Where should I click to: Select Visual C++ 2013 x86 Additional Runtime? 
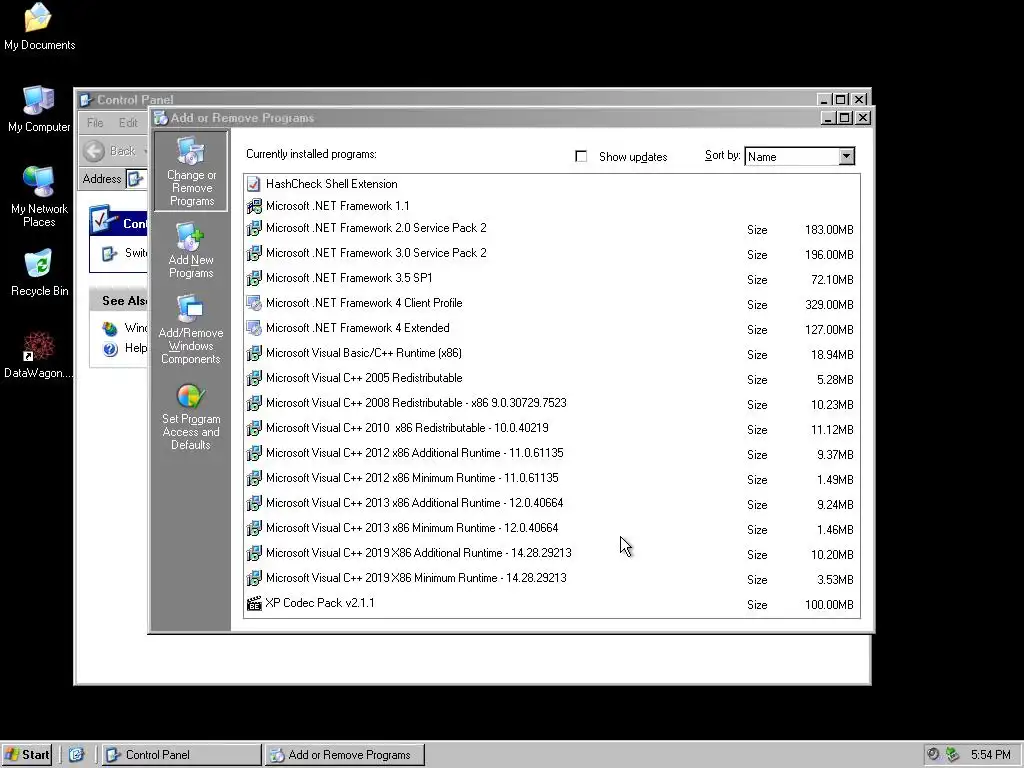pyautogui.click(x=552, y=504)
